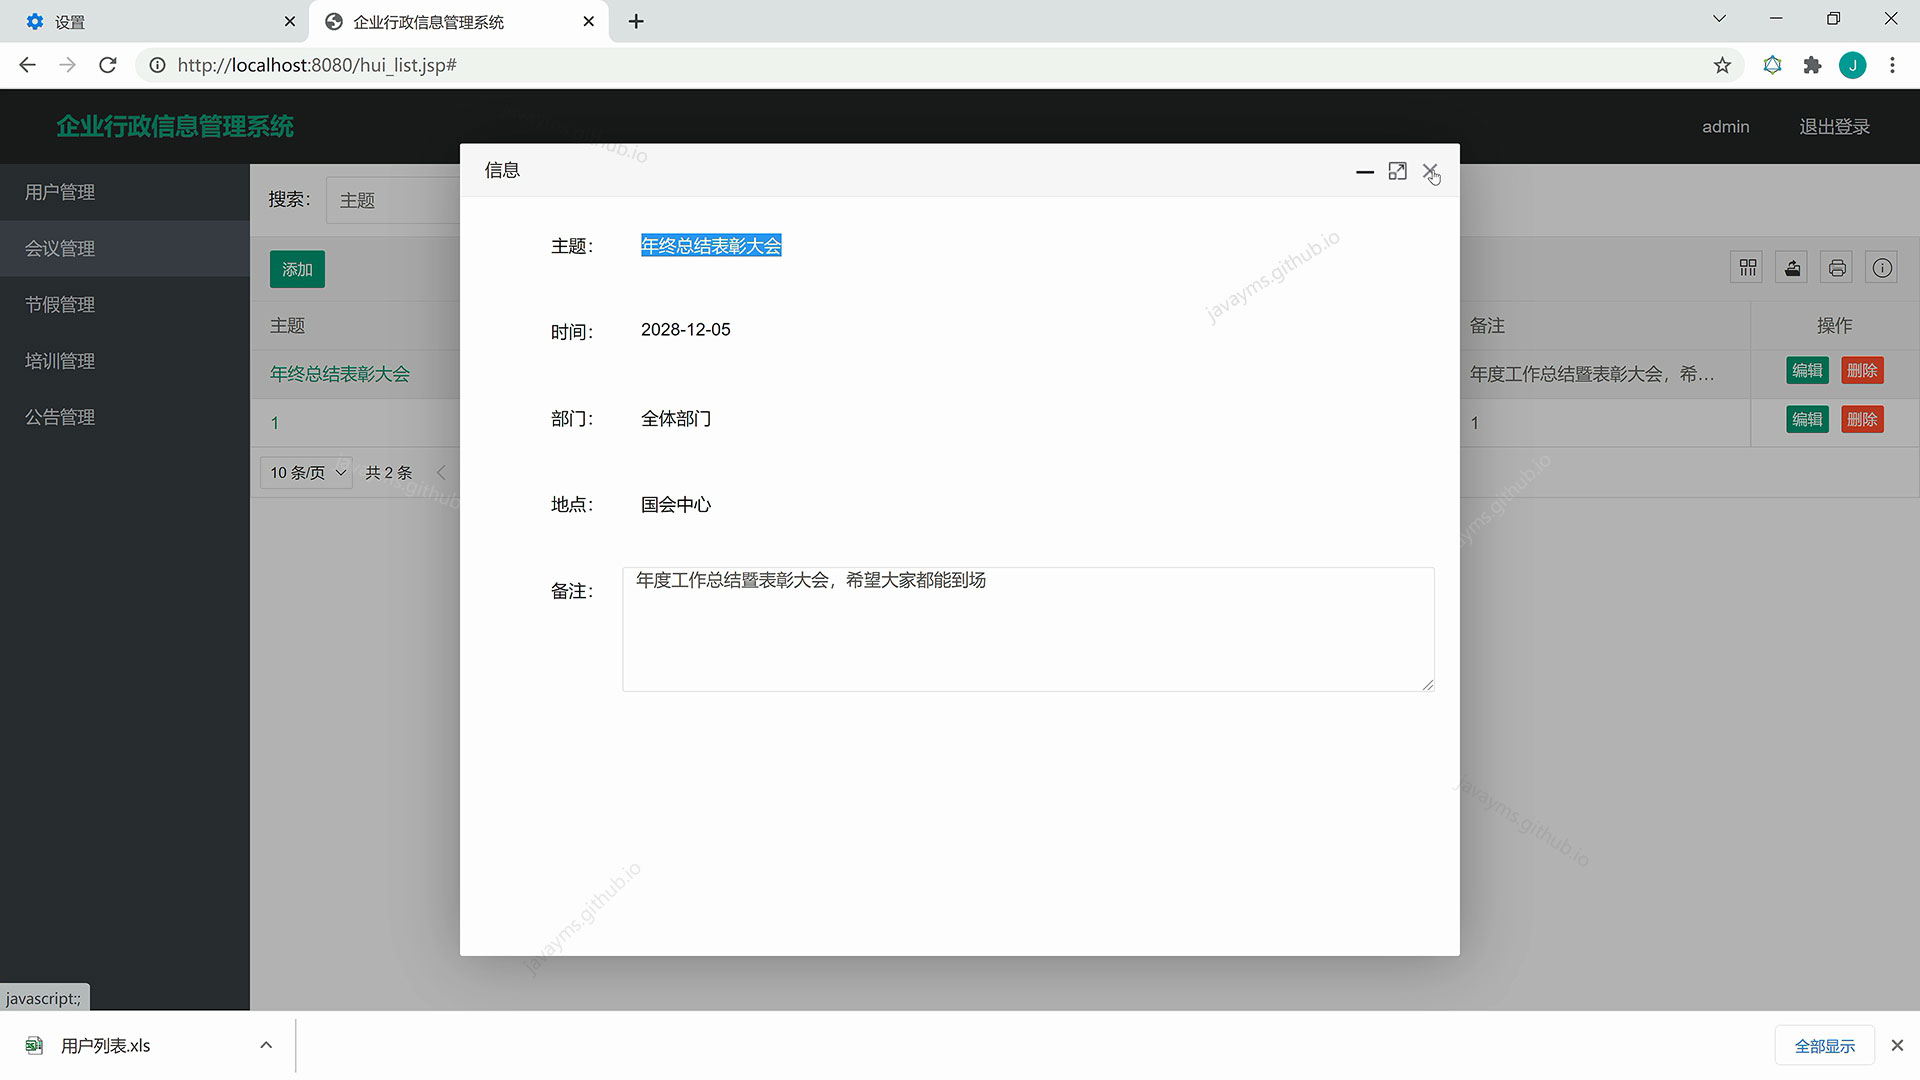Screen dimensions: 1920x1080
Task: Click inside the 备注 textarea
Action: pyautogui.click(x=1027, y=630)
